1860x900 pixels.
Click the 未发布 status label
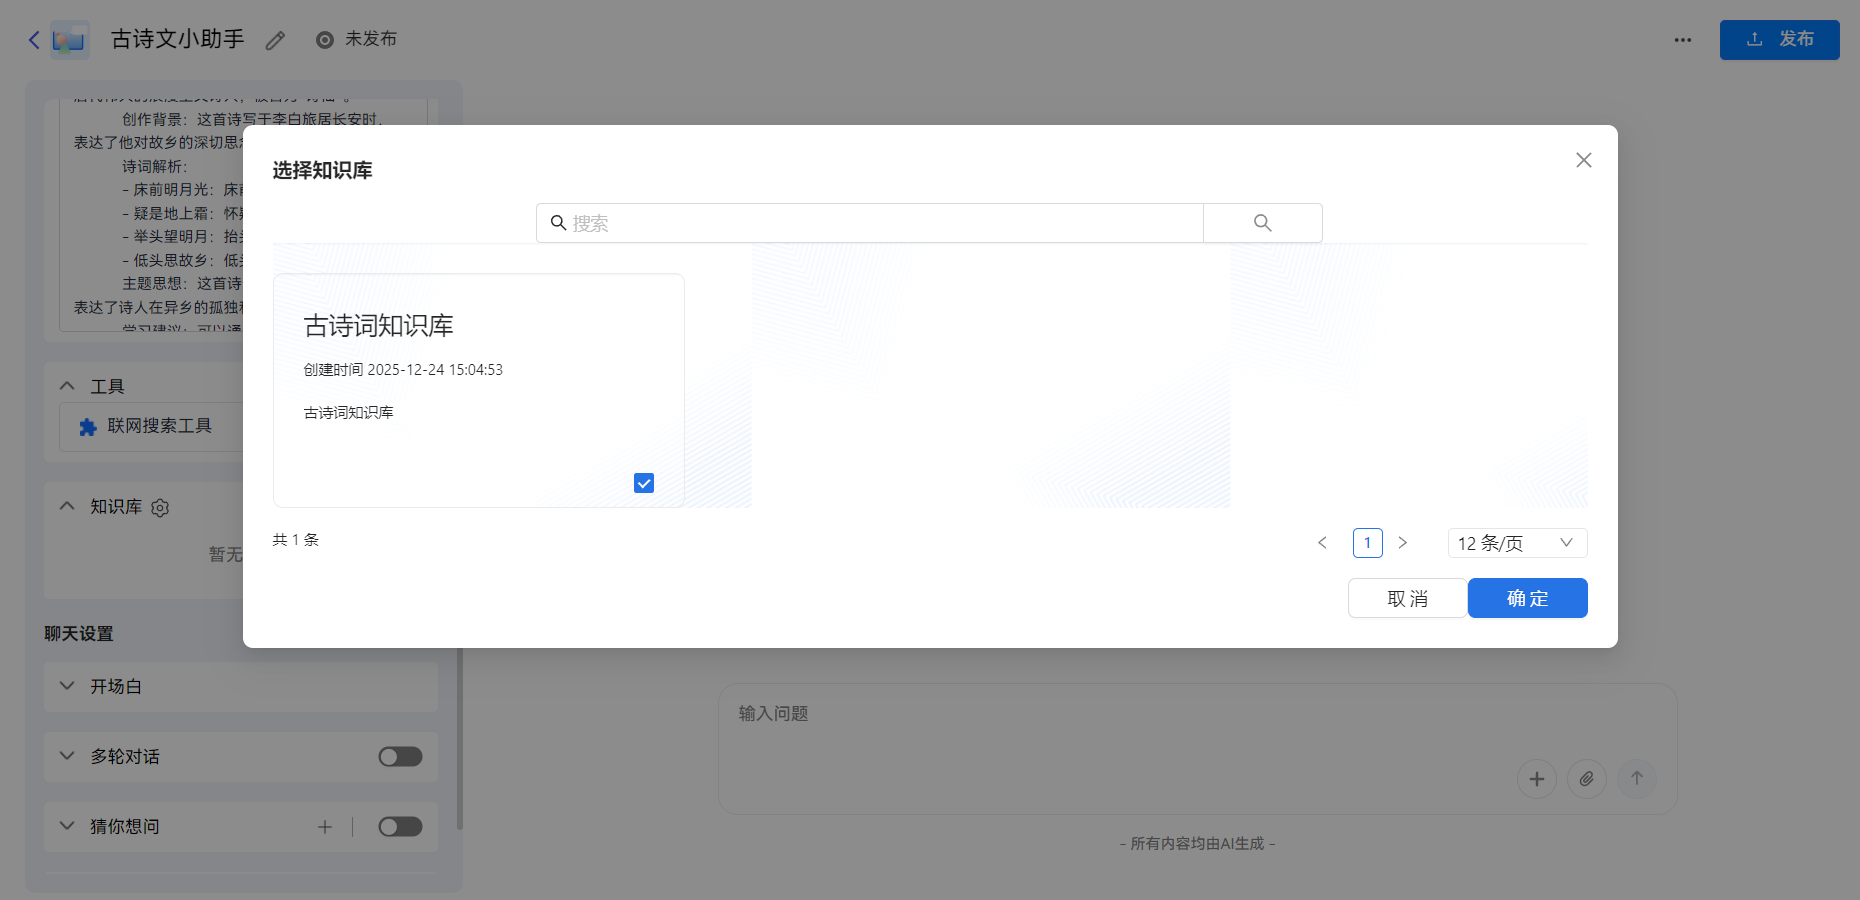click(371, 39)
